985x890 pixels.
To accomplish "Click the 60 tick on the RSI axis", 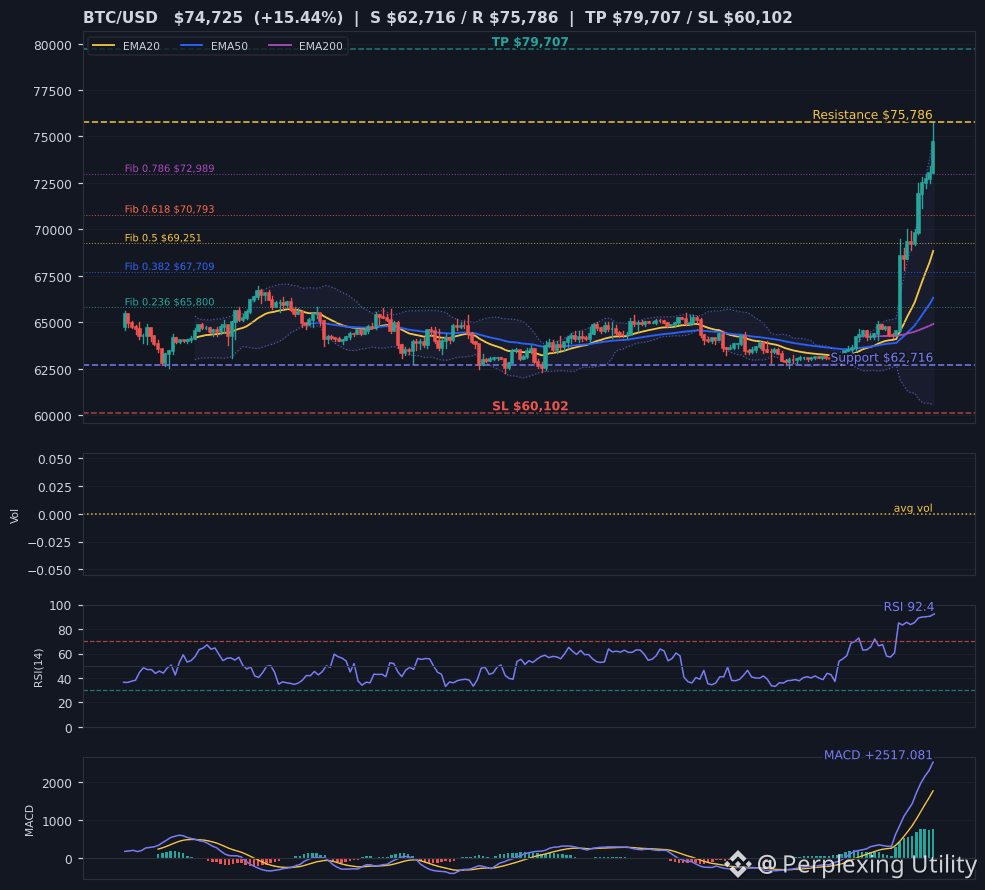I will pos(65,655).
